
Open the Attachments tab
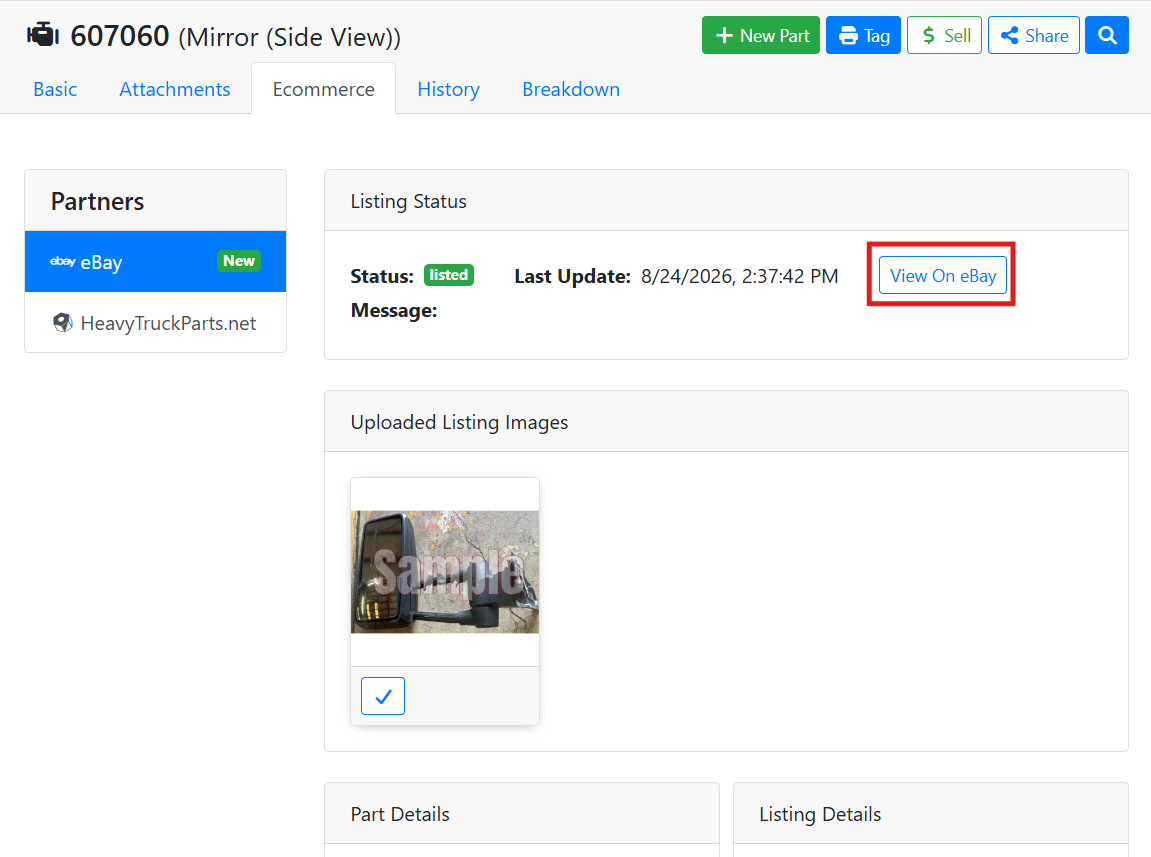point(175,89)
